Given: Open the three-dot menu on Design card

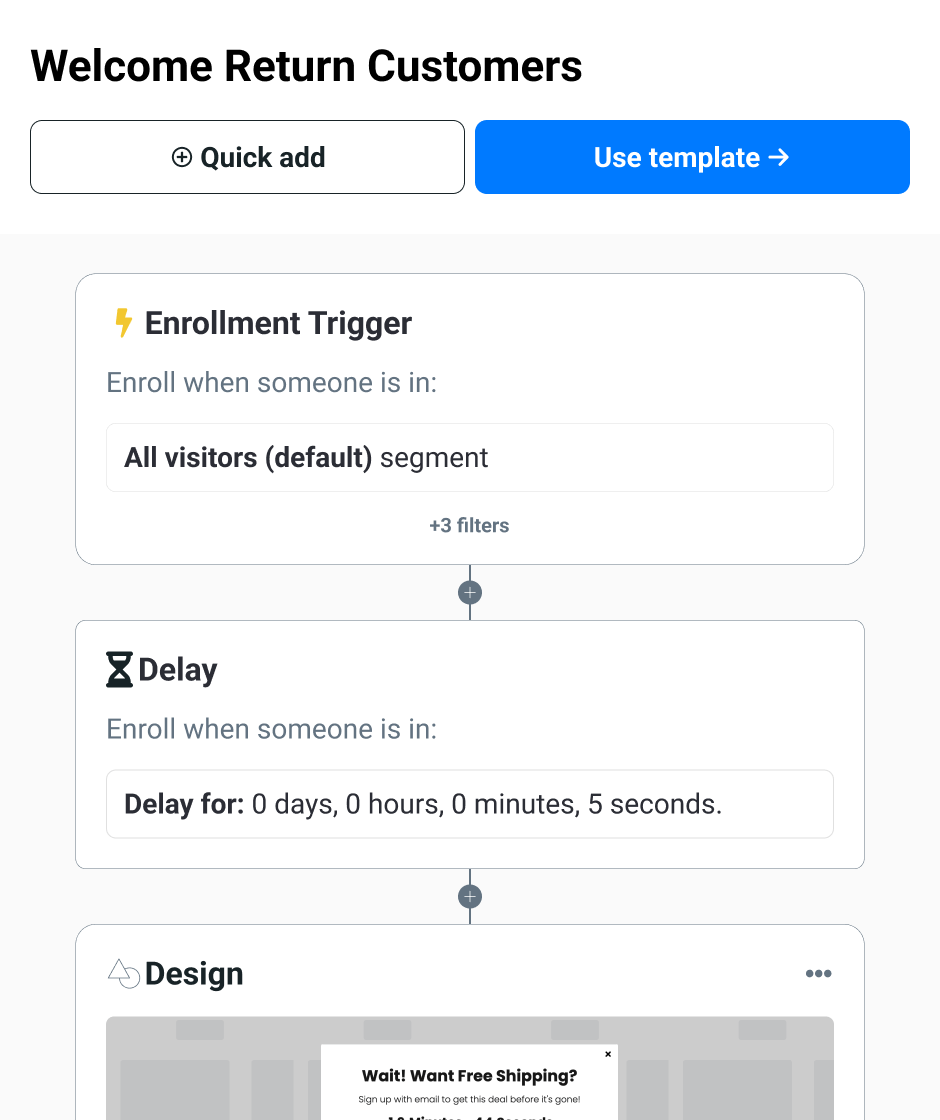Looking at the screenshot, I should 818,974.
